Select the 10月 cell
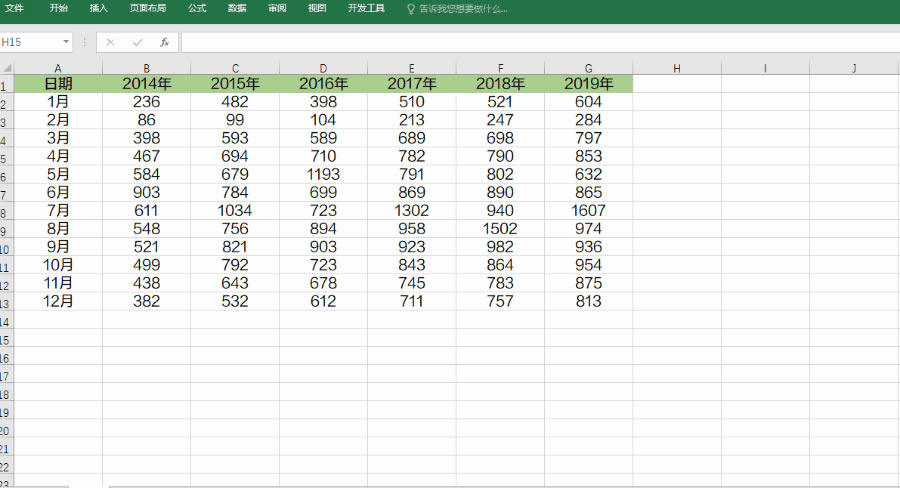Image resolution: width=900 pixels, height=488 pixels. (x=58, y=265)
